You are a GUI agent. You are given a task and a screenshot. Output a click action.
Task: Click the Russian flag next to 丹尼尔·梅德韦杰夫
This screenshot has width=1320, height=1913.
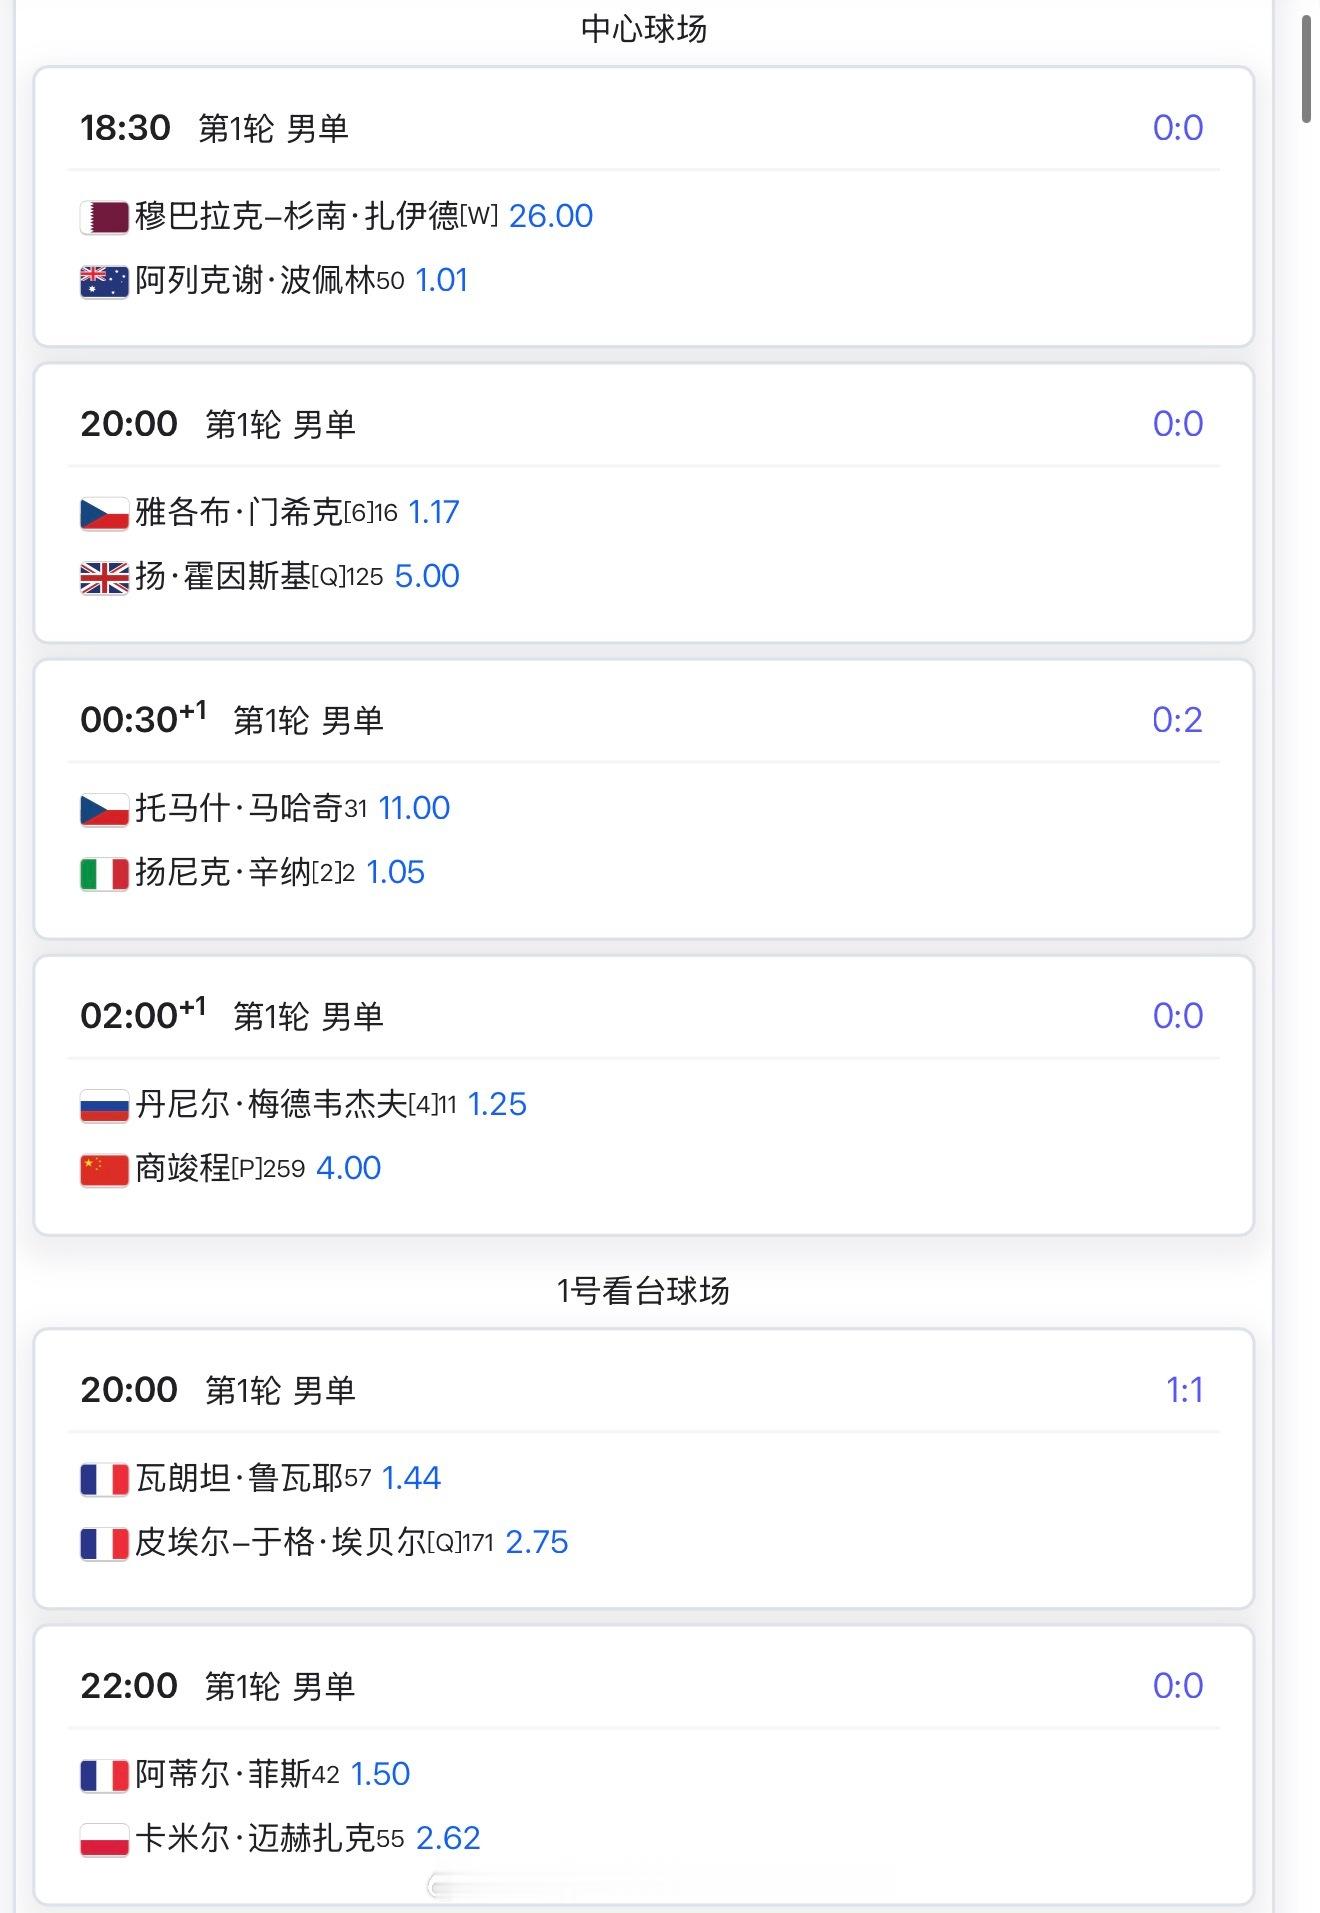click(x=104, y=1105)
